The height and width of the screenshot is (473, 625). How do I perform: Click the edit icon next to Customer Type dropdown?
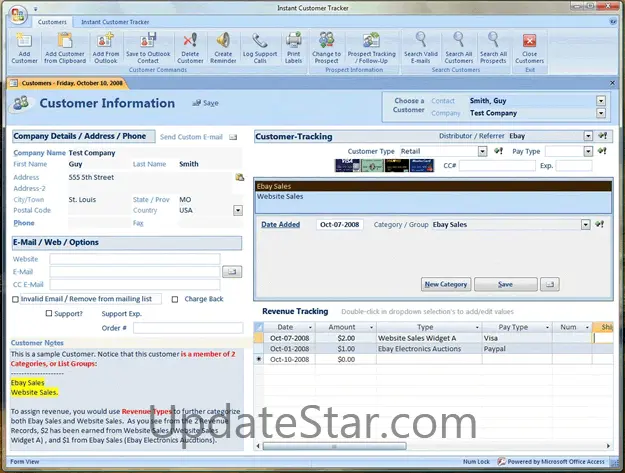498,151
